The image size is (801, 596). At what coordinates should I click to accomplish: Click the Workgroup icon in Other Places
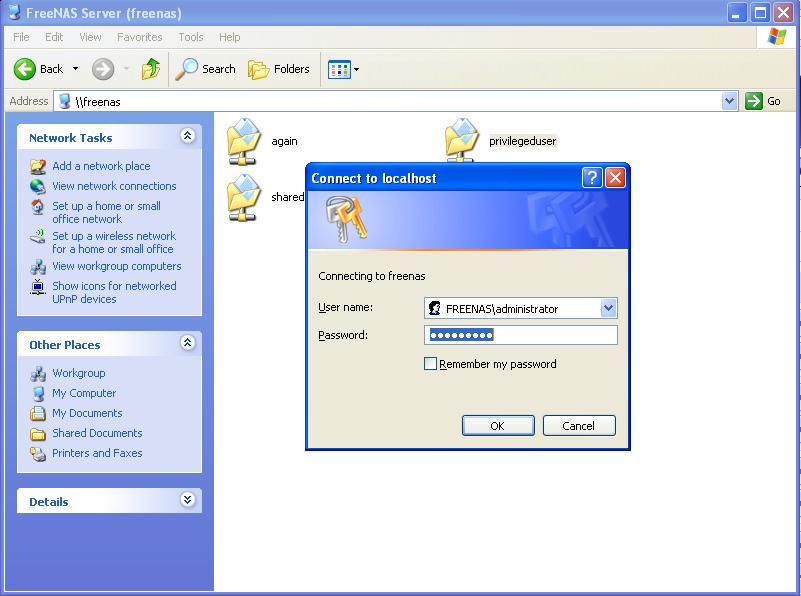click(x=38, y=373)
